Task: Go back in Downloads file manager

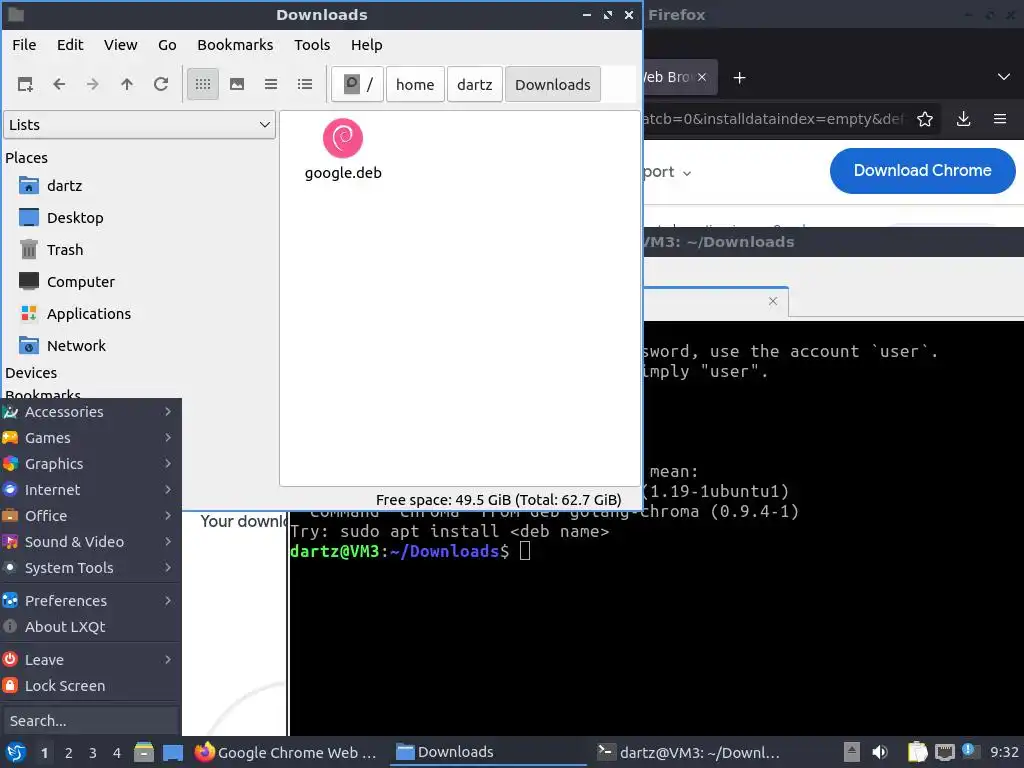Action: pyautogui.click(x=59, y=84)
